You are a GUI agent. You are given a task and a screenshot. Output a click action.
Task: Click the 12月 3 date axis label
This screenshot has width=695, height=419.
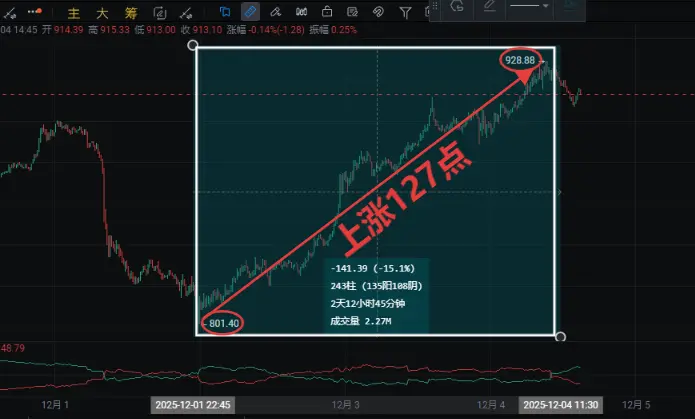click(x=346, y=404)
